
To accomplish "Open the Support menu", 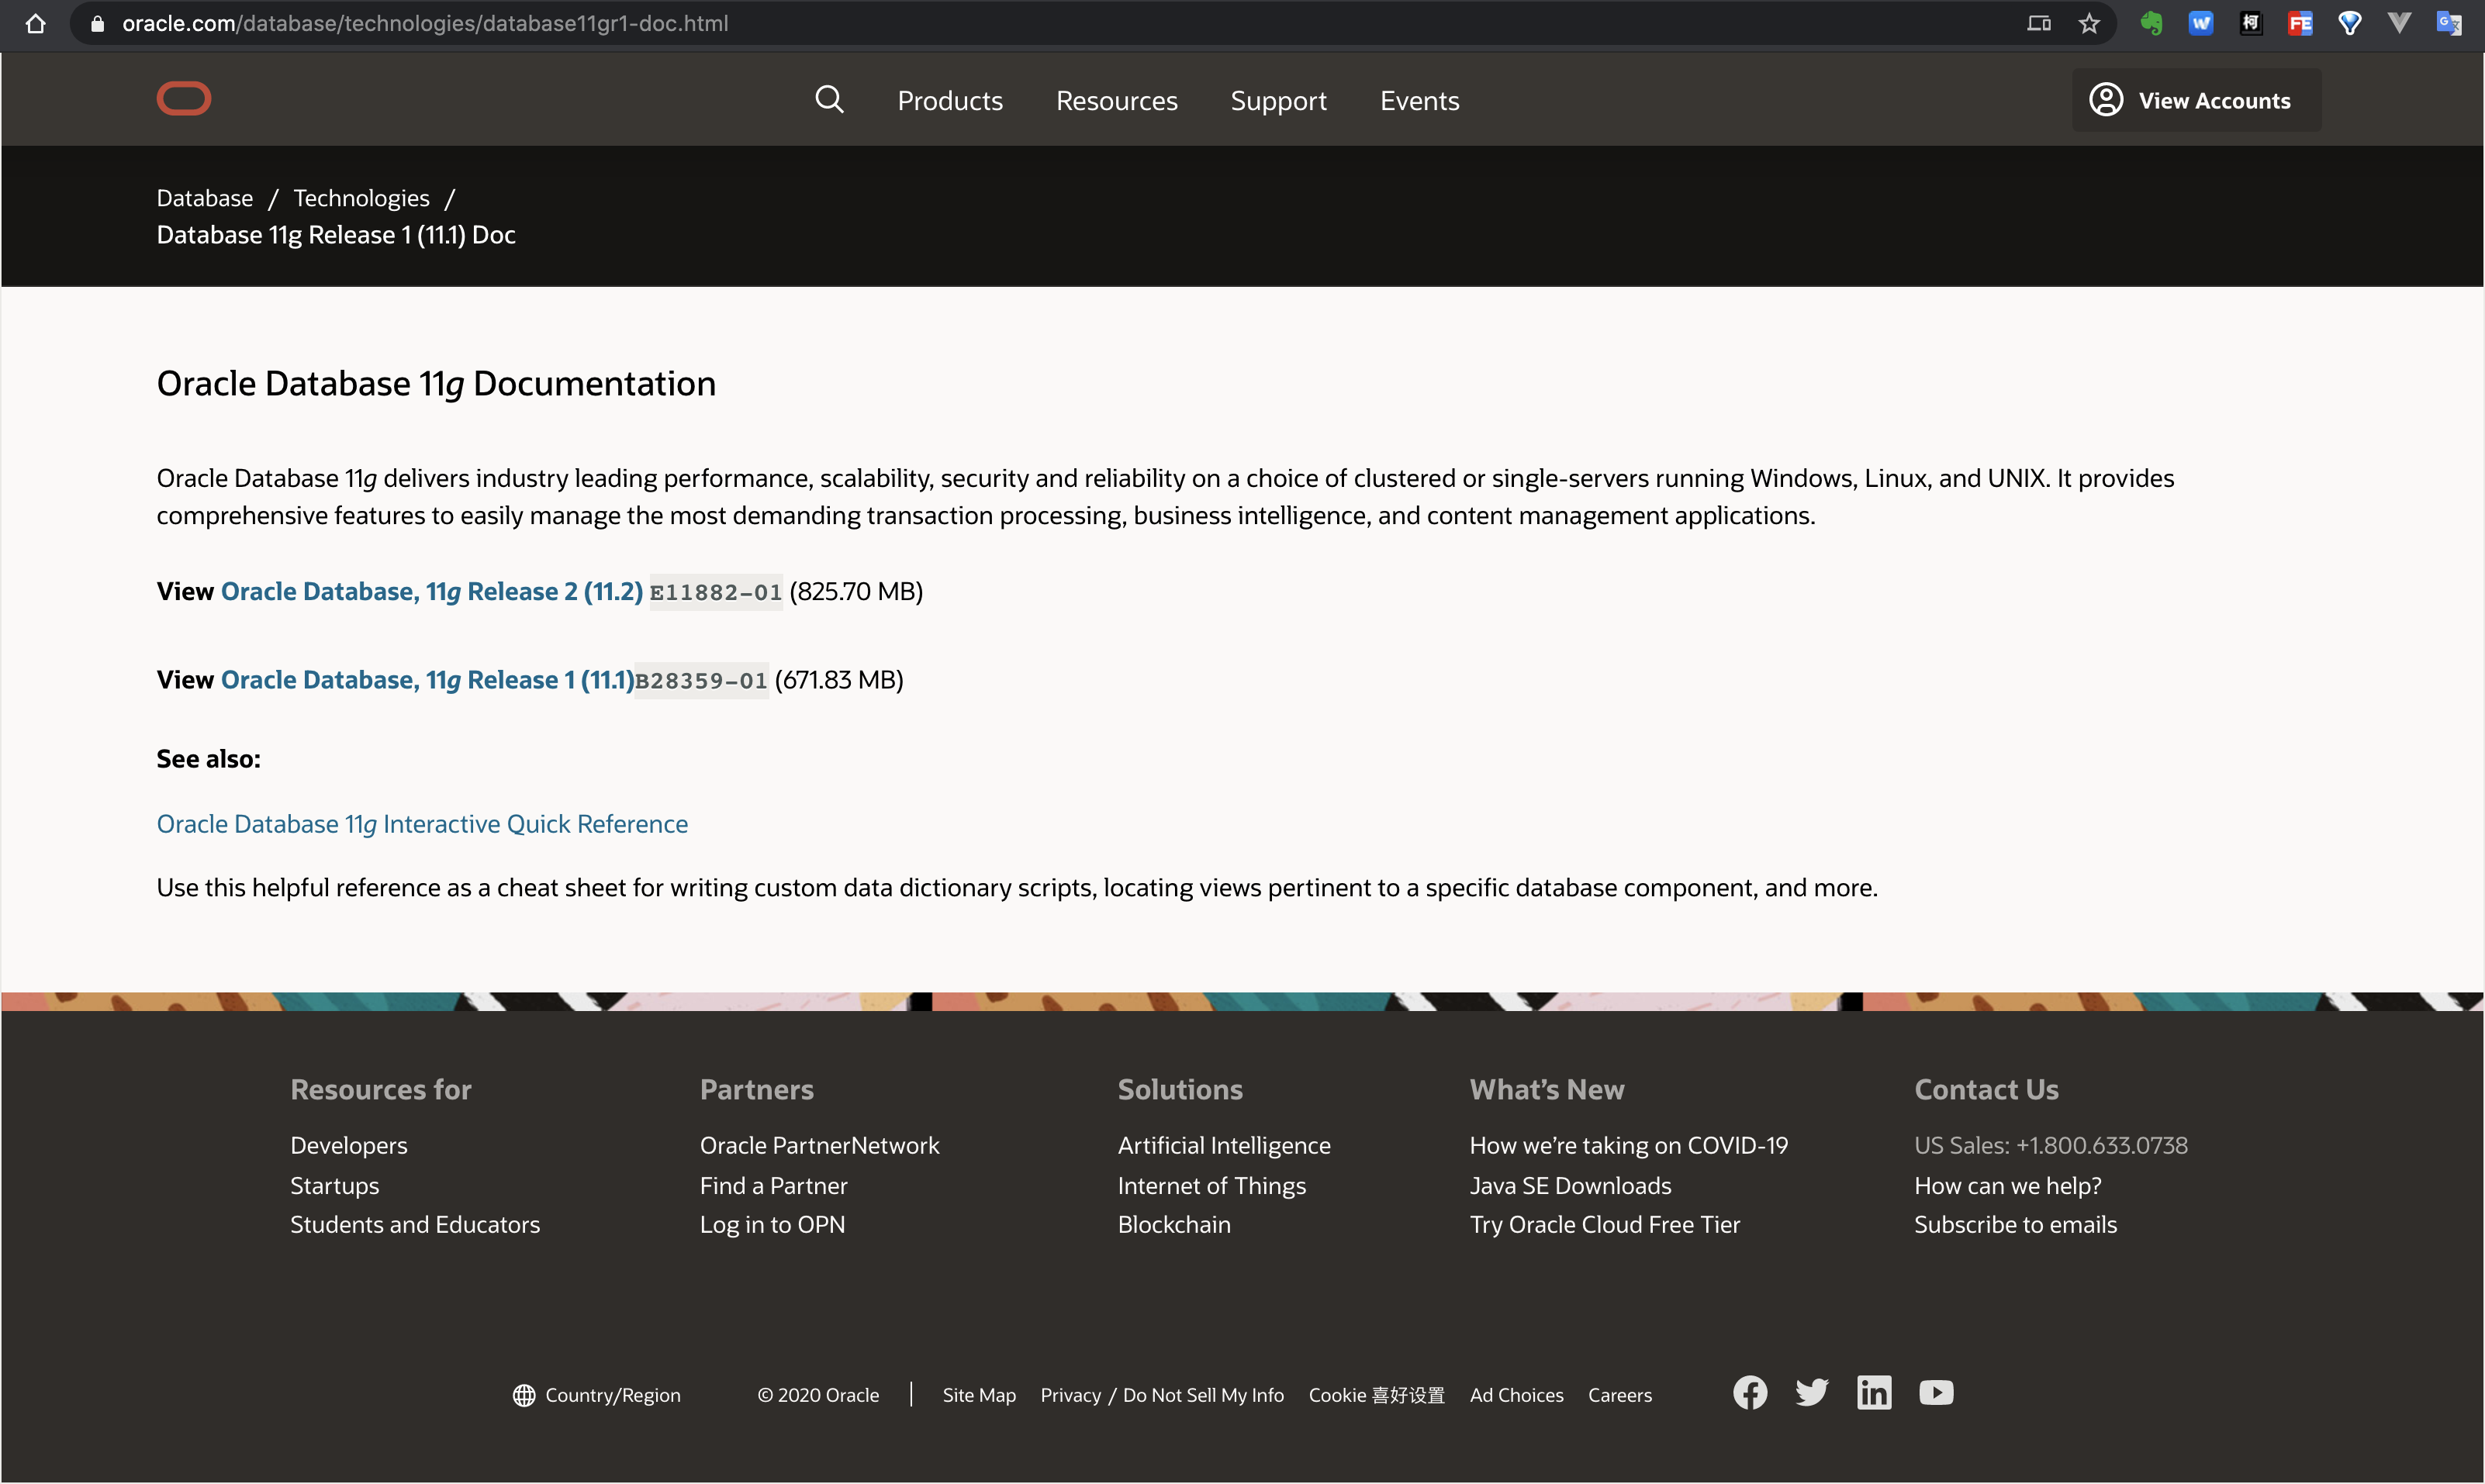I will tap(1278, 100).
